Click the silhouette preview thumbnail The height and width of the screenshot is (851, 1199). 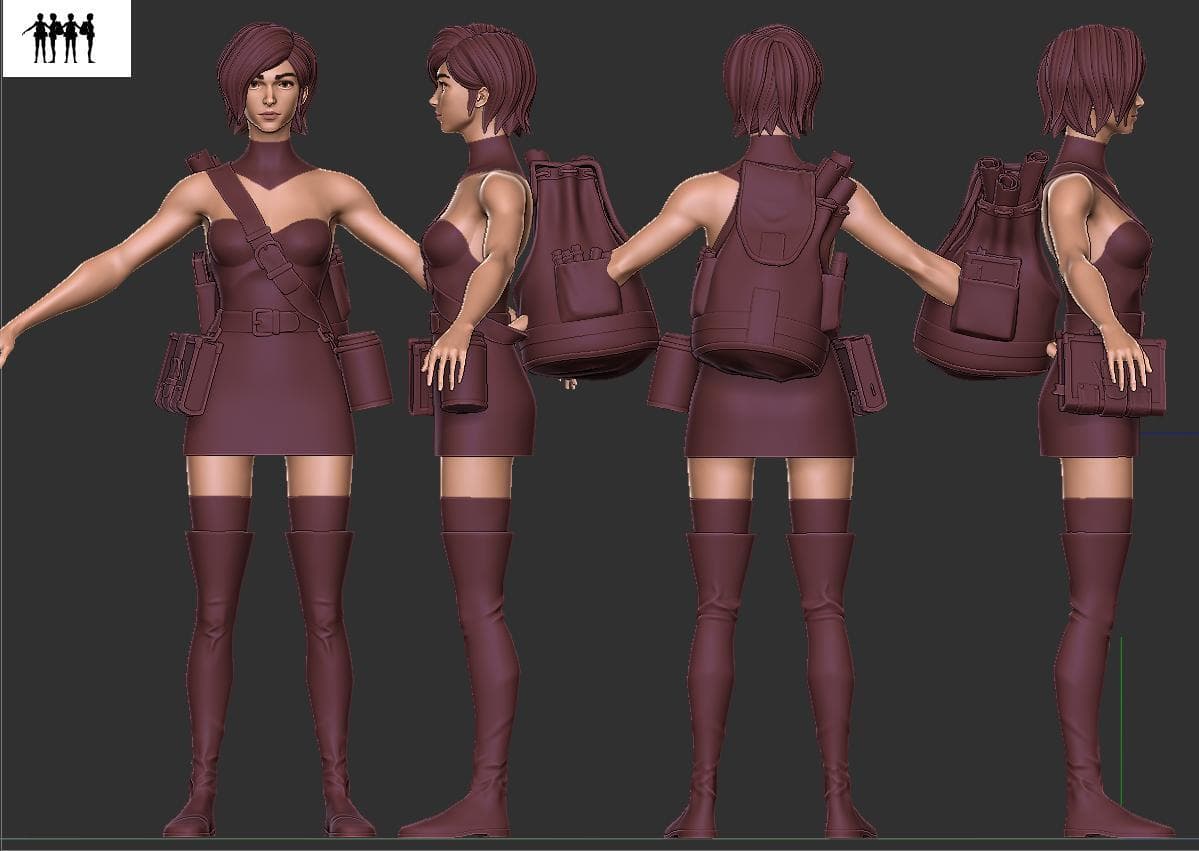tap(67, 38)
